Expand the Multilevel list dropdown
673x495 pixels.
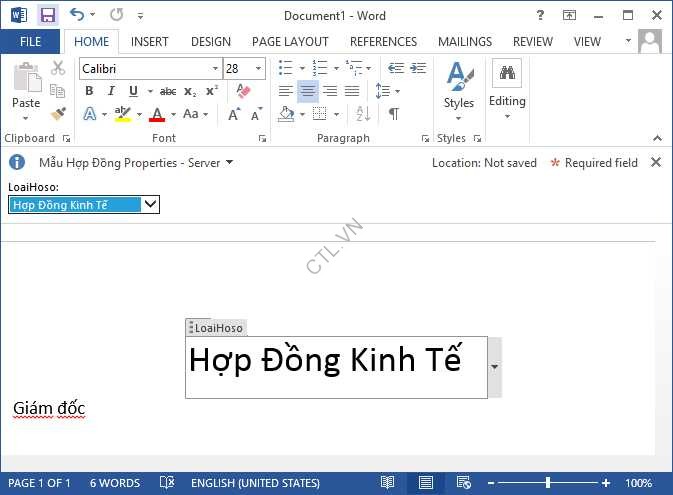pos(369,68)
